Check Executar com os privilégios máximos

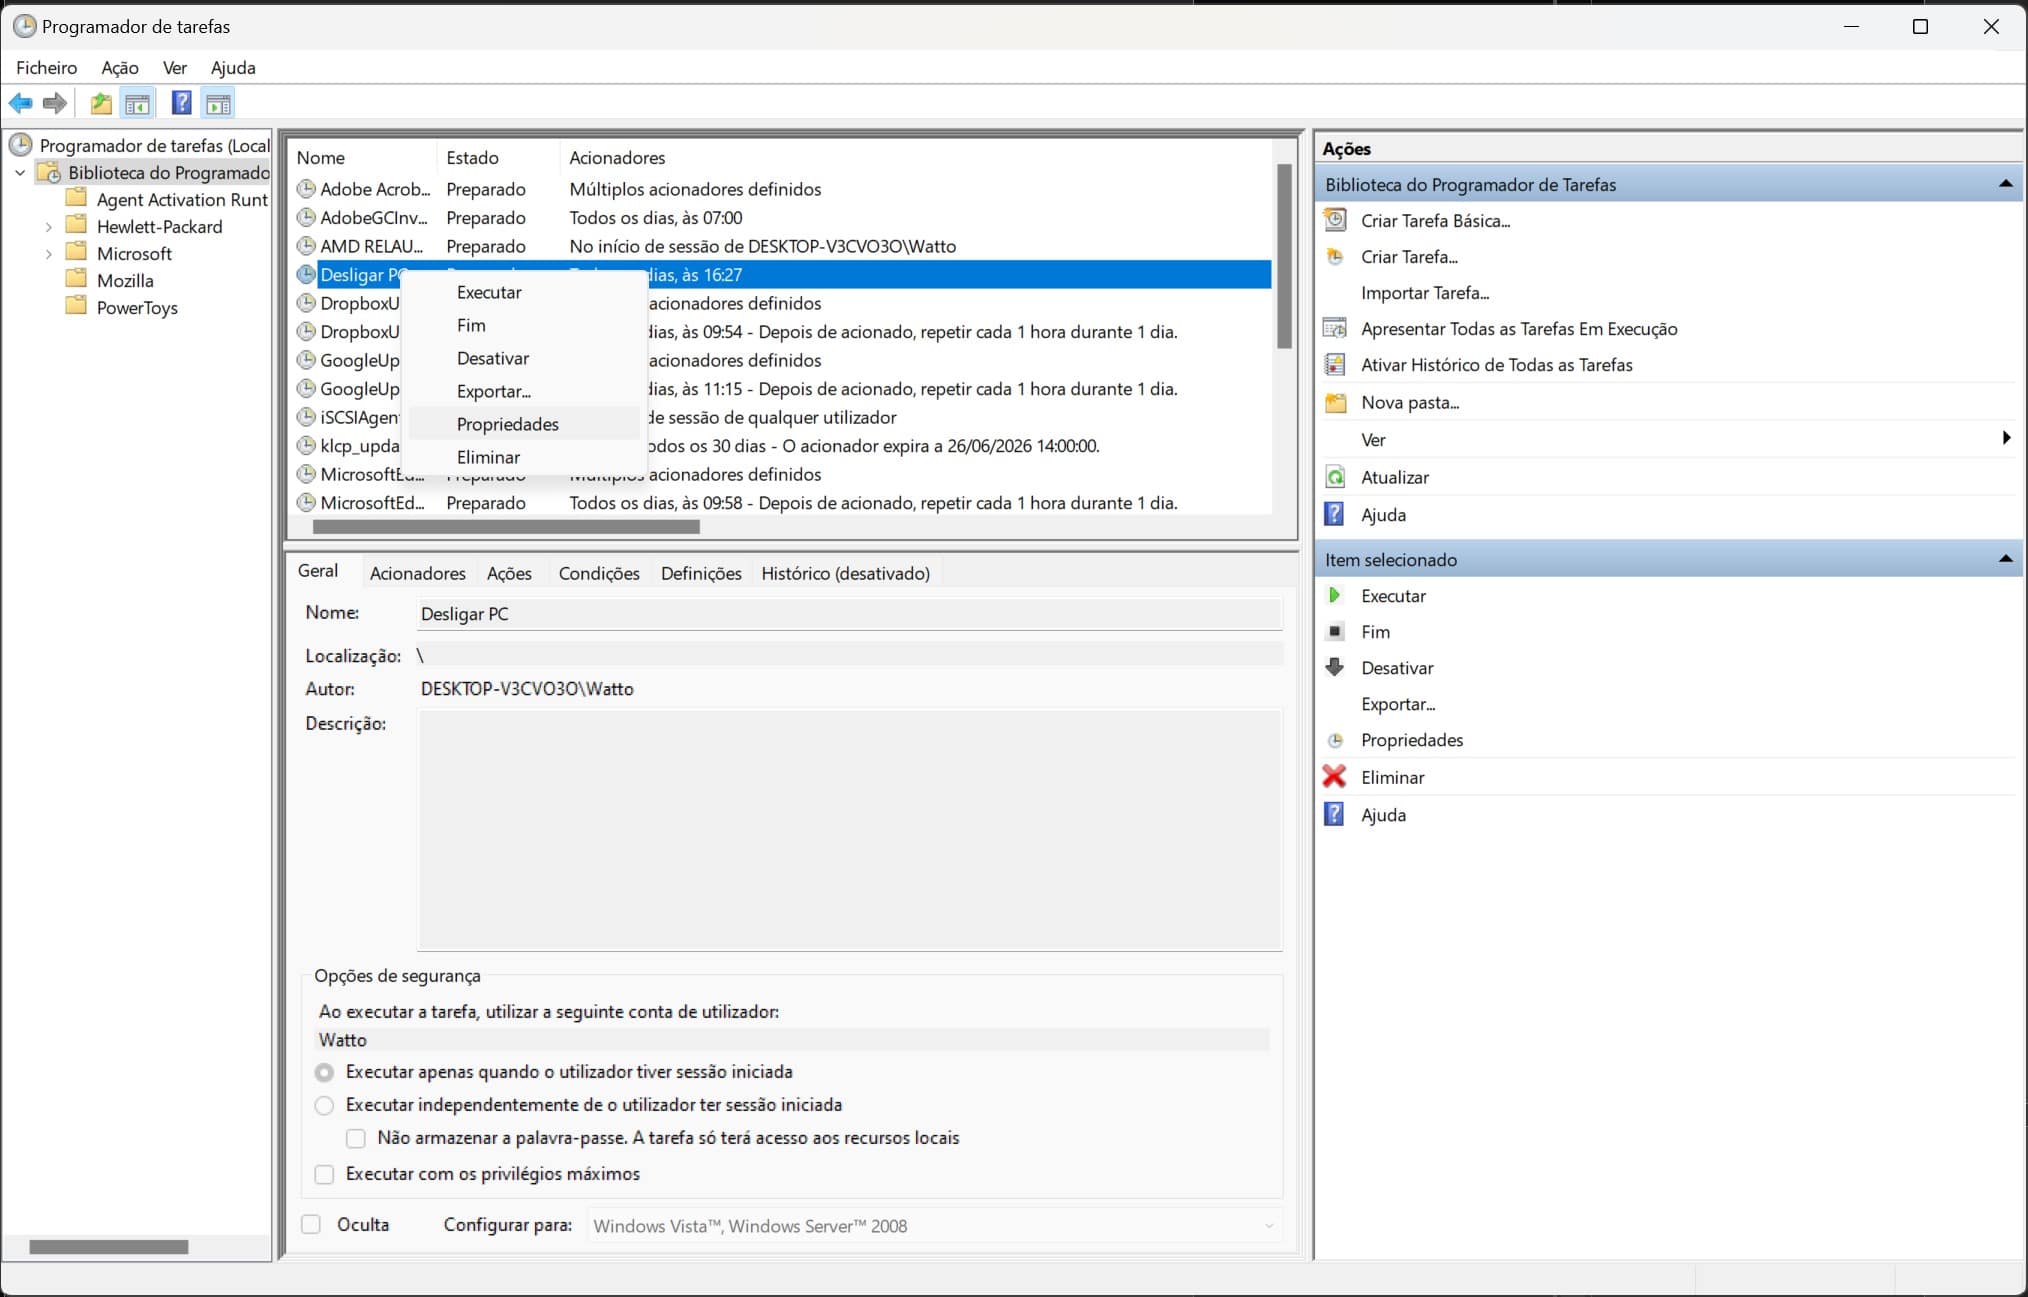(324, 1174)
